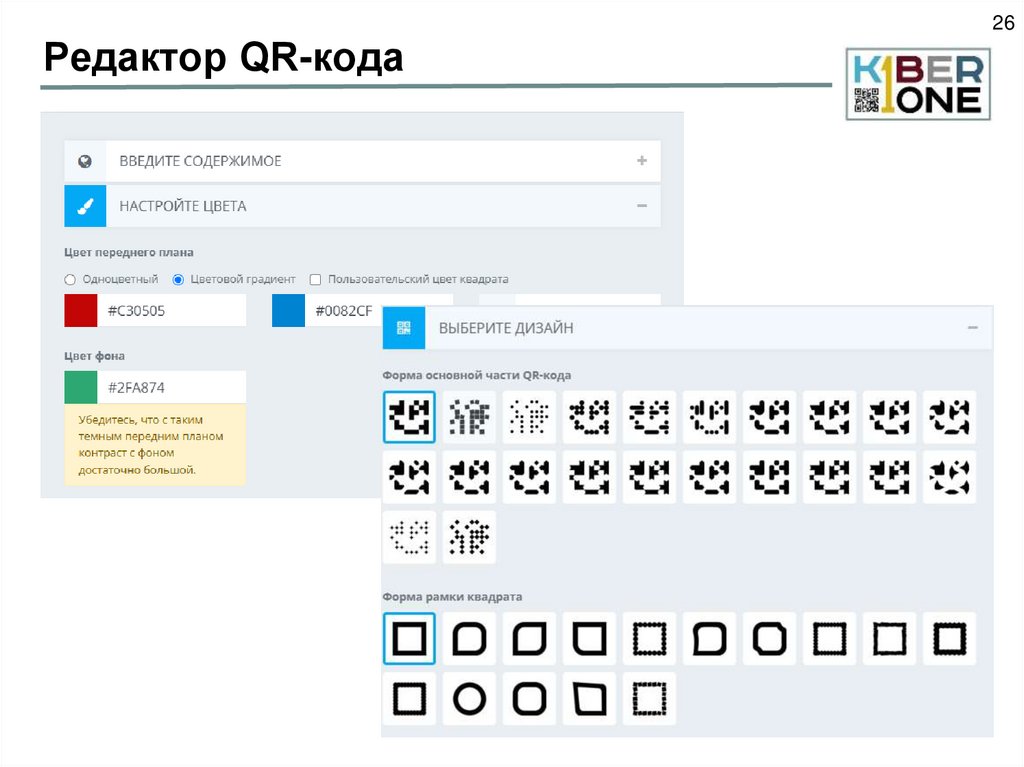Expand Введите содержимое with the plus sign
Viewport: 1024px width, 767px height.
click(x=642, y=161)
